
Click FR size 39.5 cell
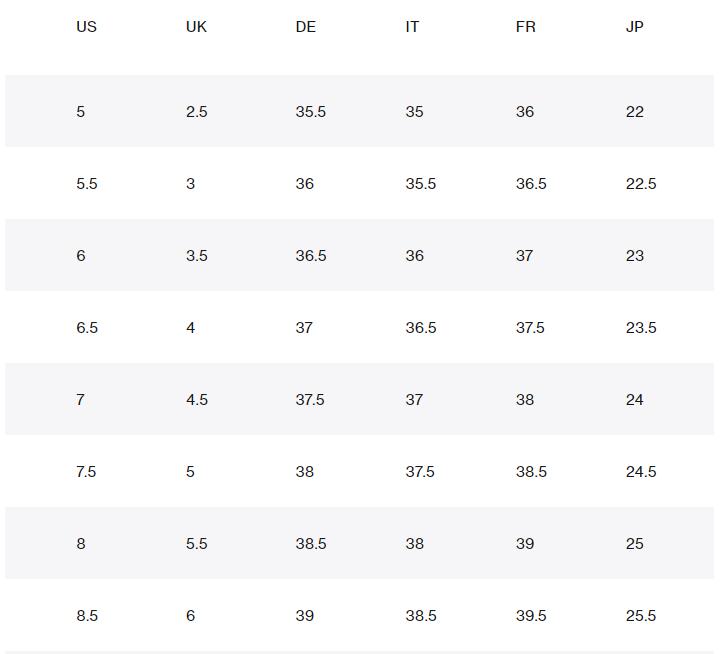[531, 616]
